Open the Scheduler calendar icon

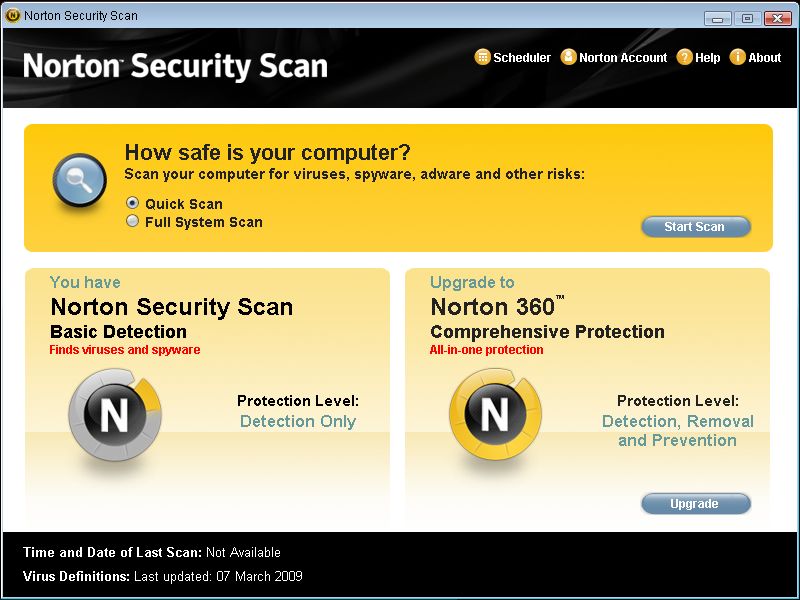(x=482, y=57)
